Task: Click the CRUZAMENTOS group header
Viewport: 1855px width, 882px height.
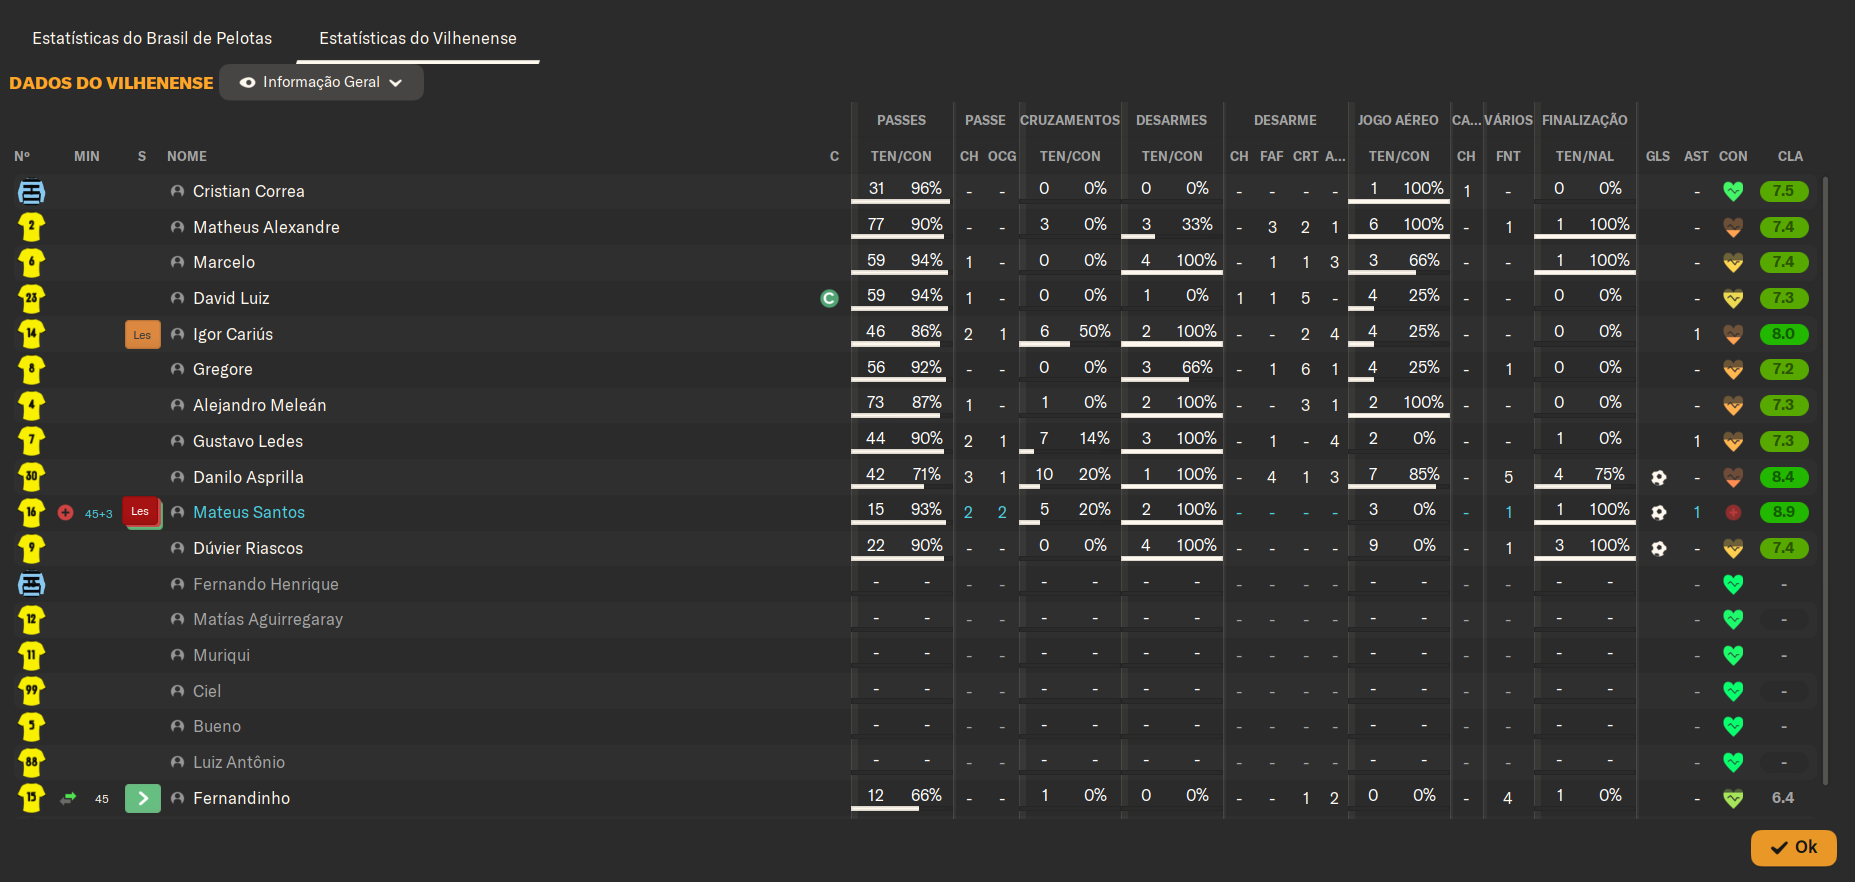Action: pyautogui.click(x=1070, y=120)
